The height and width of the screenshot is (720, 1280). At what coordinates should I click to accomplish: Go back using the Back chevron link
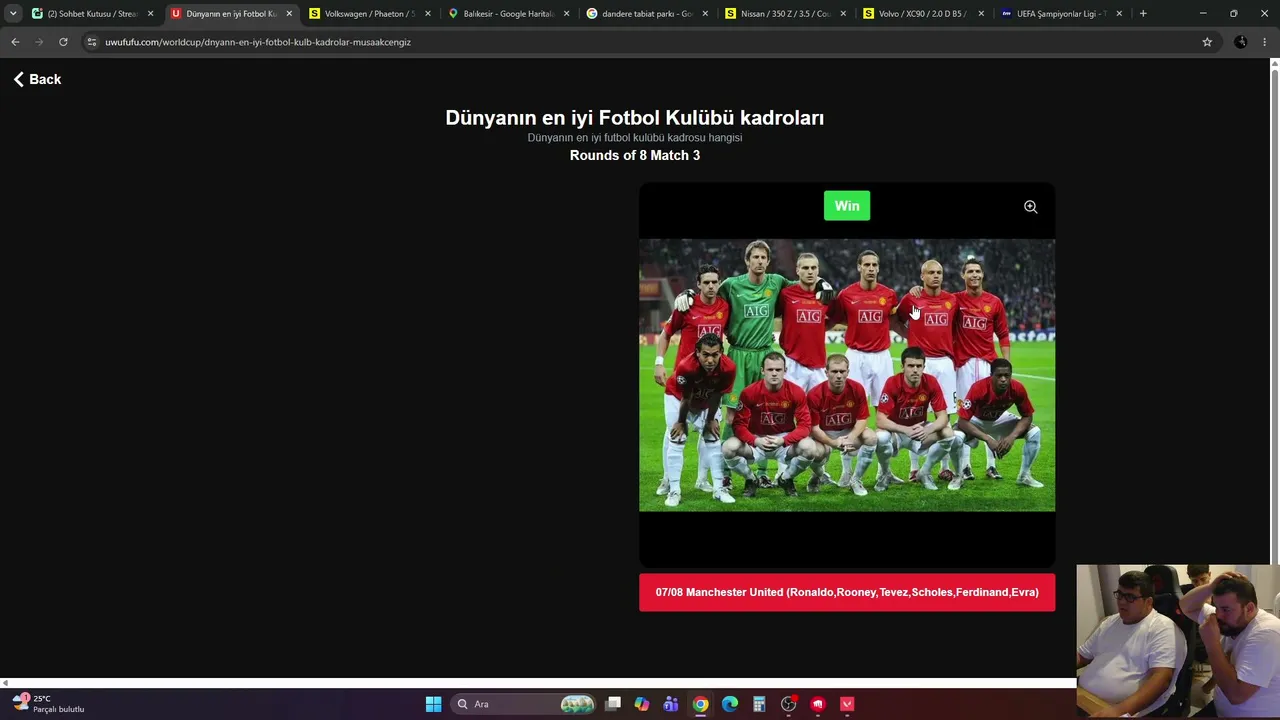click(x=37, y=79)
